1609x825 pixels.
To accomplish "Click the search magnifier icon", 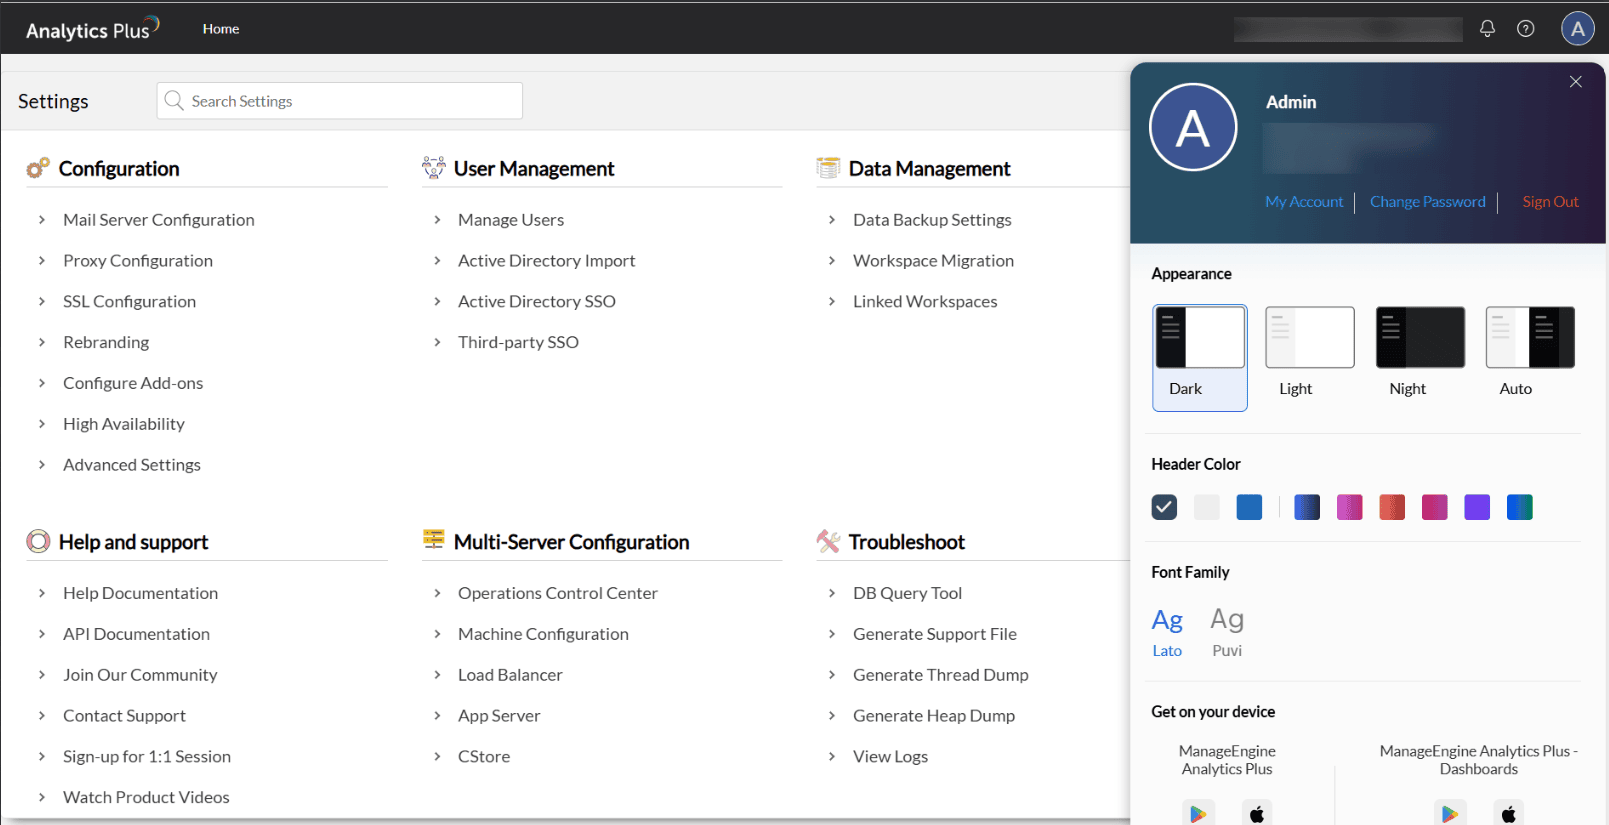I will point(174,101).
